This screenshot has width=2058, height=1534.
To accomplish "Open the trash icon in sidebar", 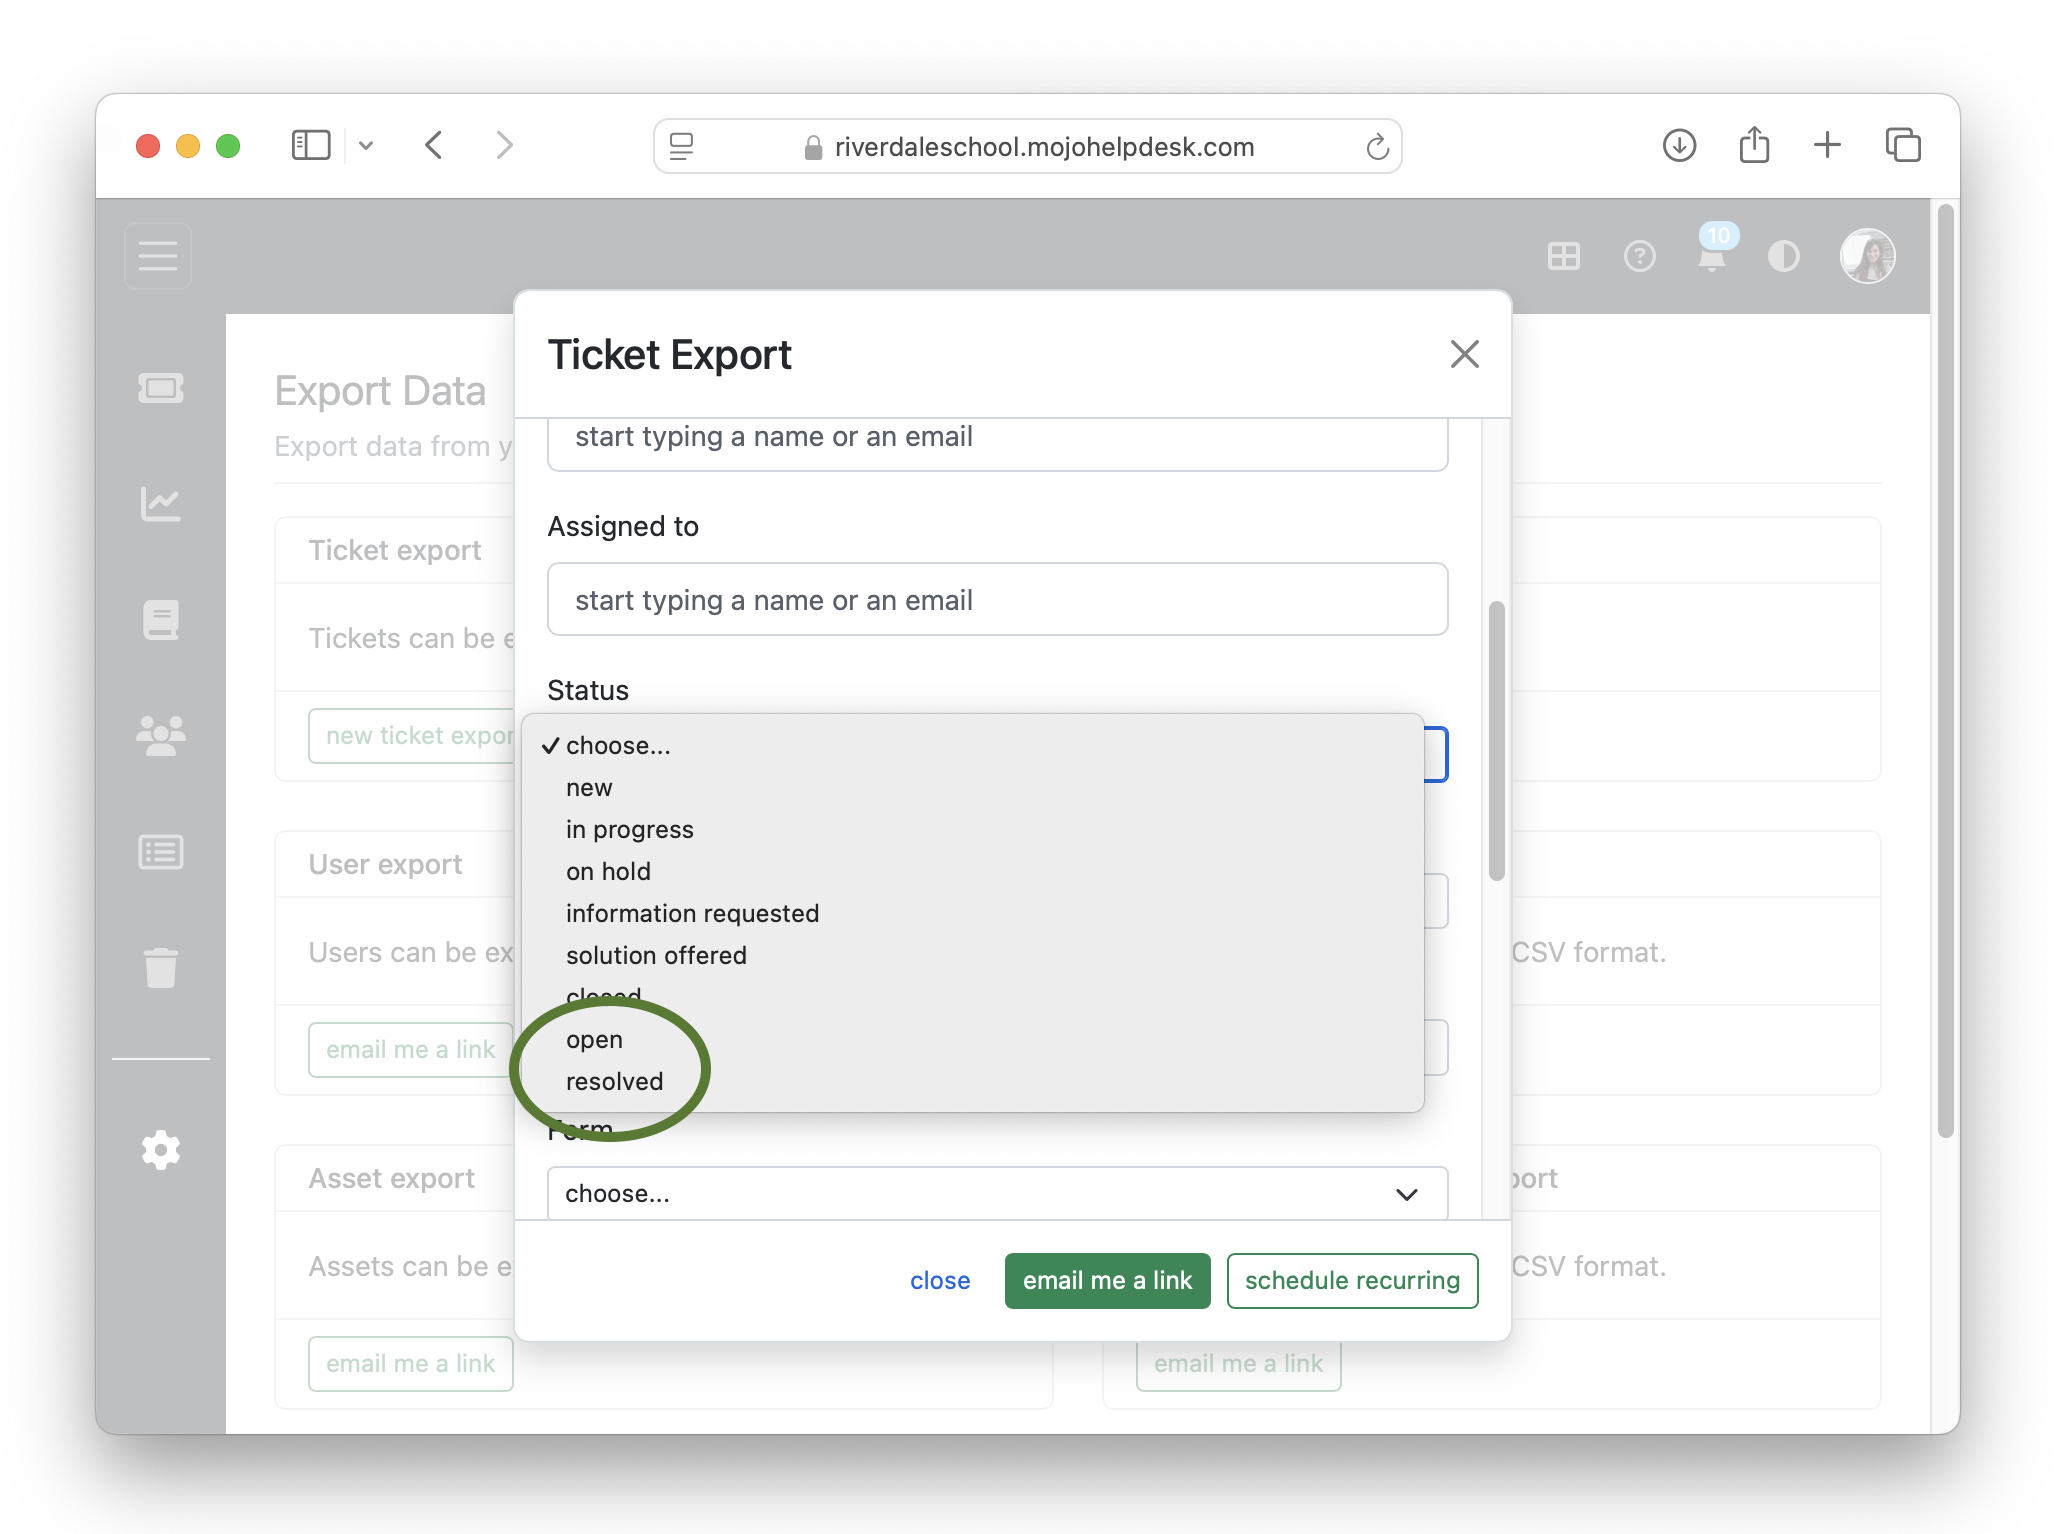I will click(160, 967).
